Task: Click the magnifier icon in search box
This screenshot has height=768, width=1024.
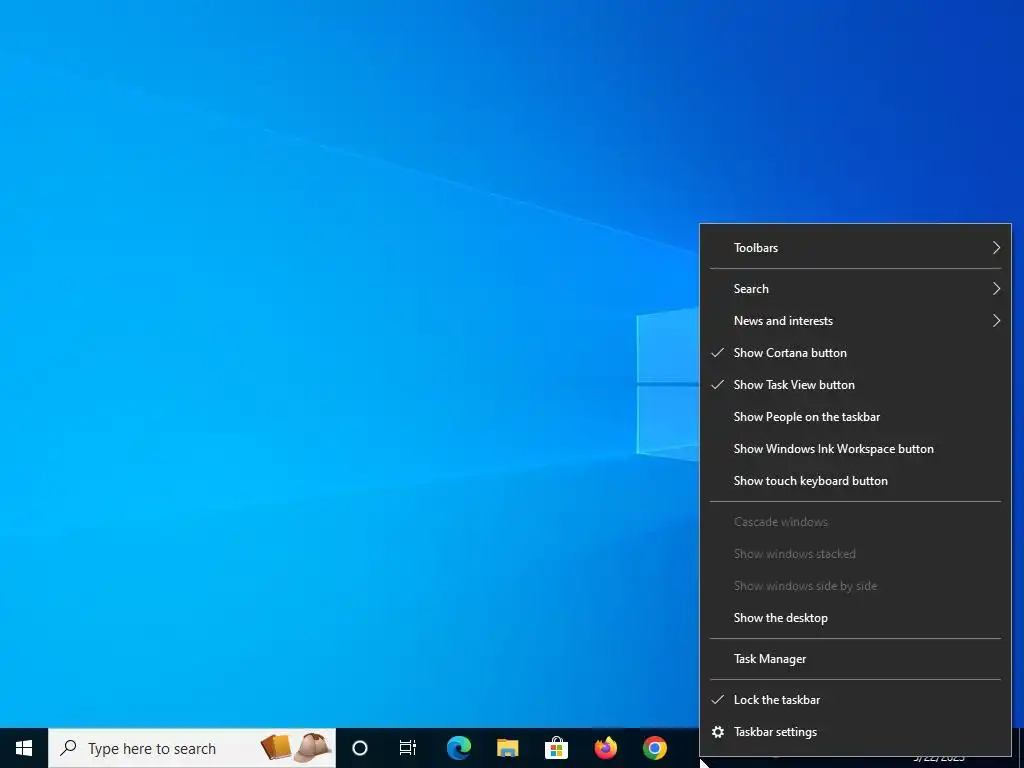Action: coord(68,748)
